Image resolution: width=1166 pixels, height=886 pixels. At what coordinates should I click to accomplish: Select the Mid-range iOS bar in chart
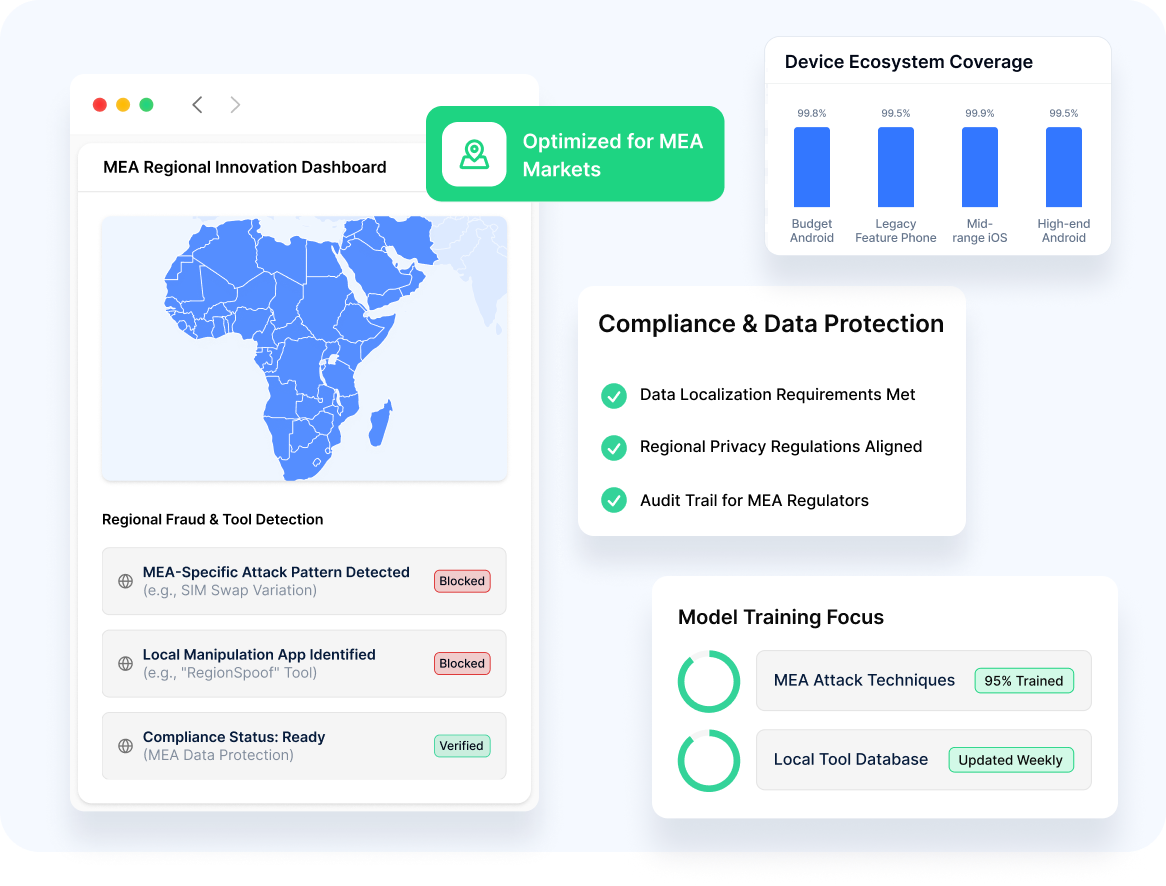[x=980, y=167]
